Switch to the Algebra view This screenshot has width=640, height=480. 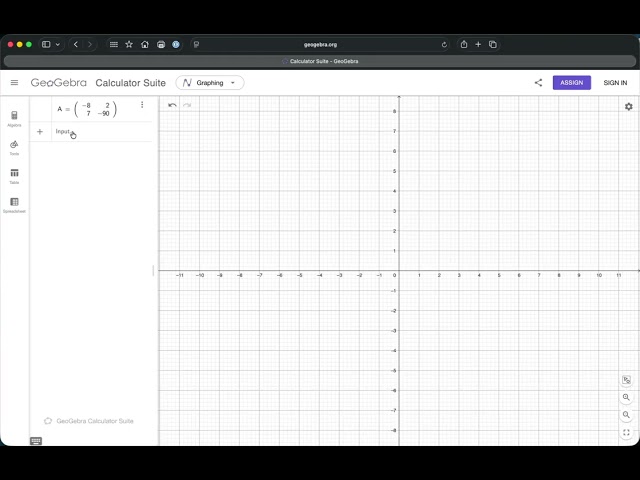click(14, 119)
